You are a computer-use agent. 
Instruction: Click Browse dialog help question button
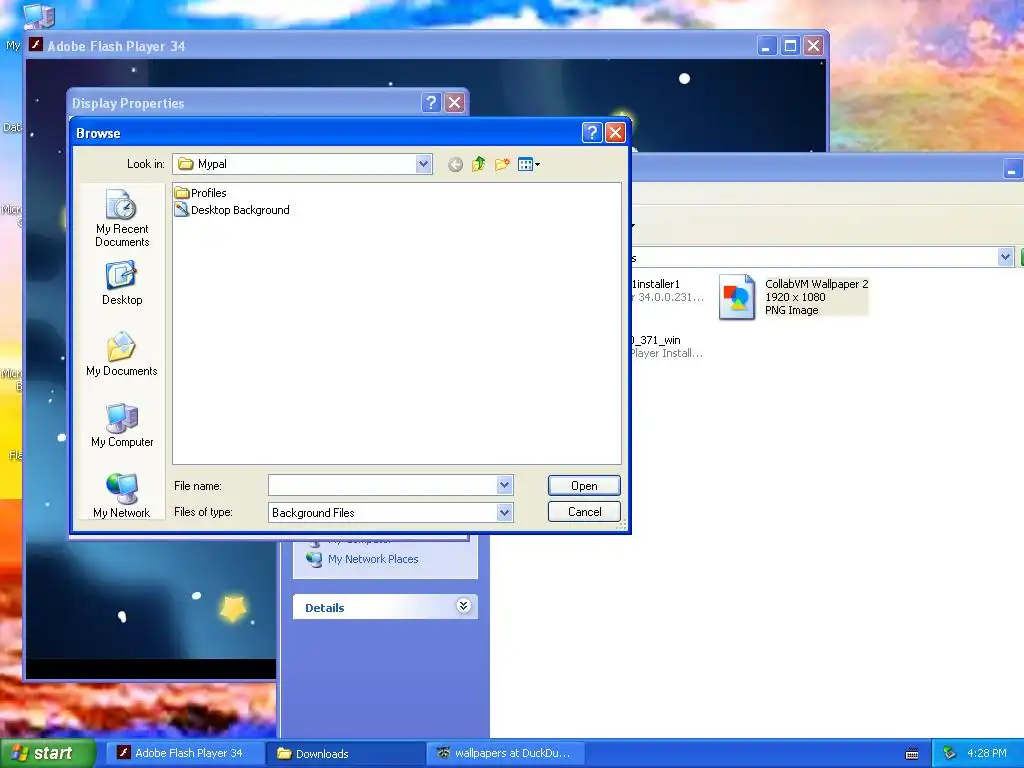point(592,133)
